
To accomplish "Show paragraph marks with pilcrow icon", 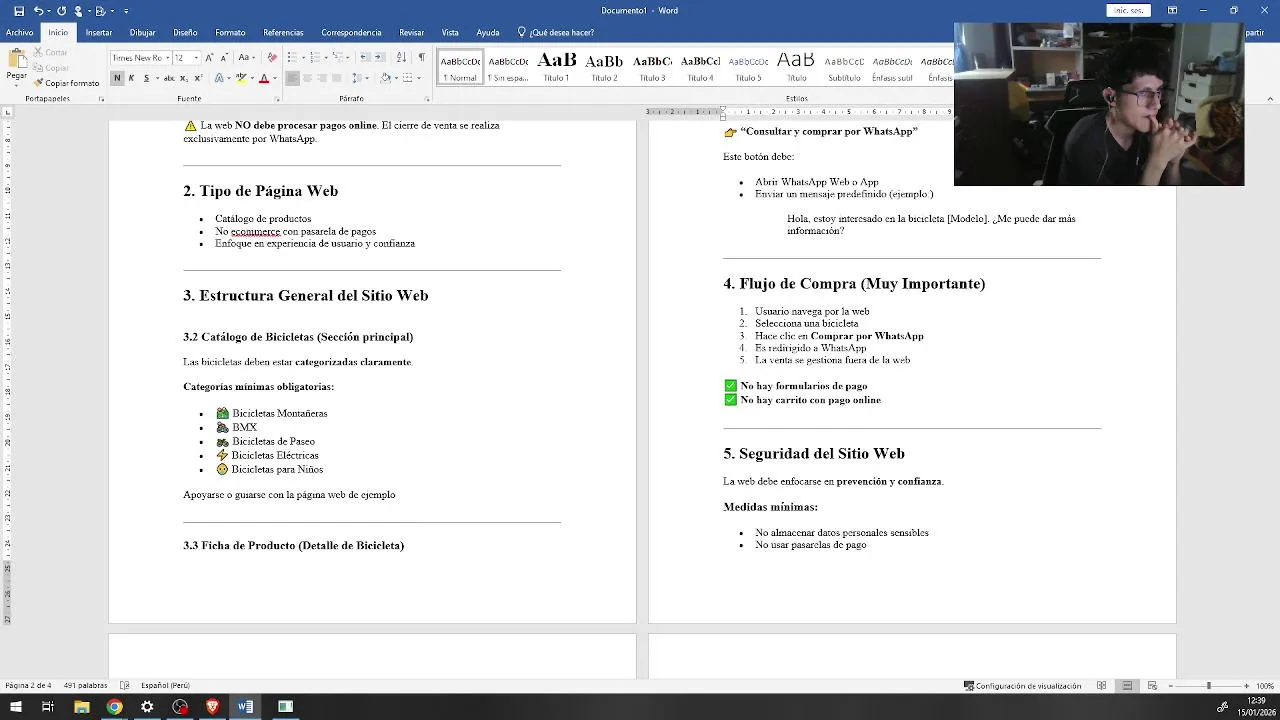I will 422,57.
